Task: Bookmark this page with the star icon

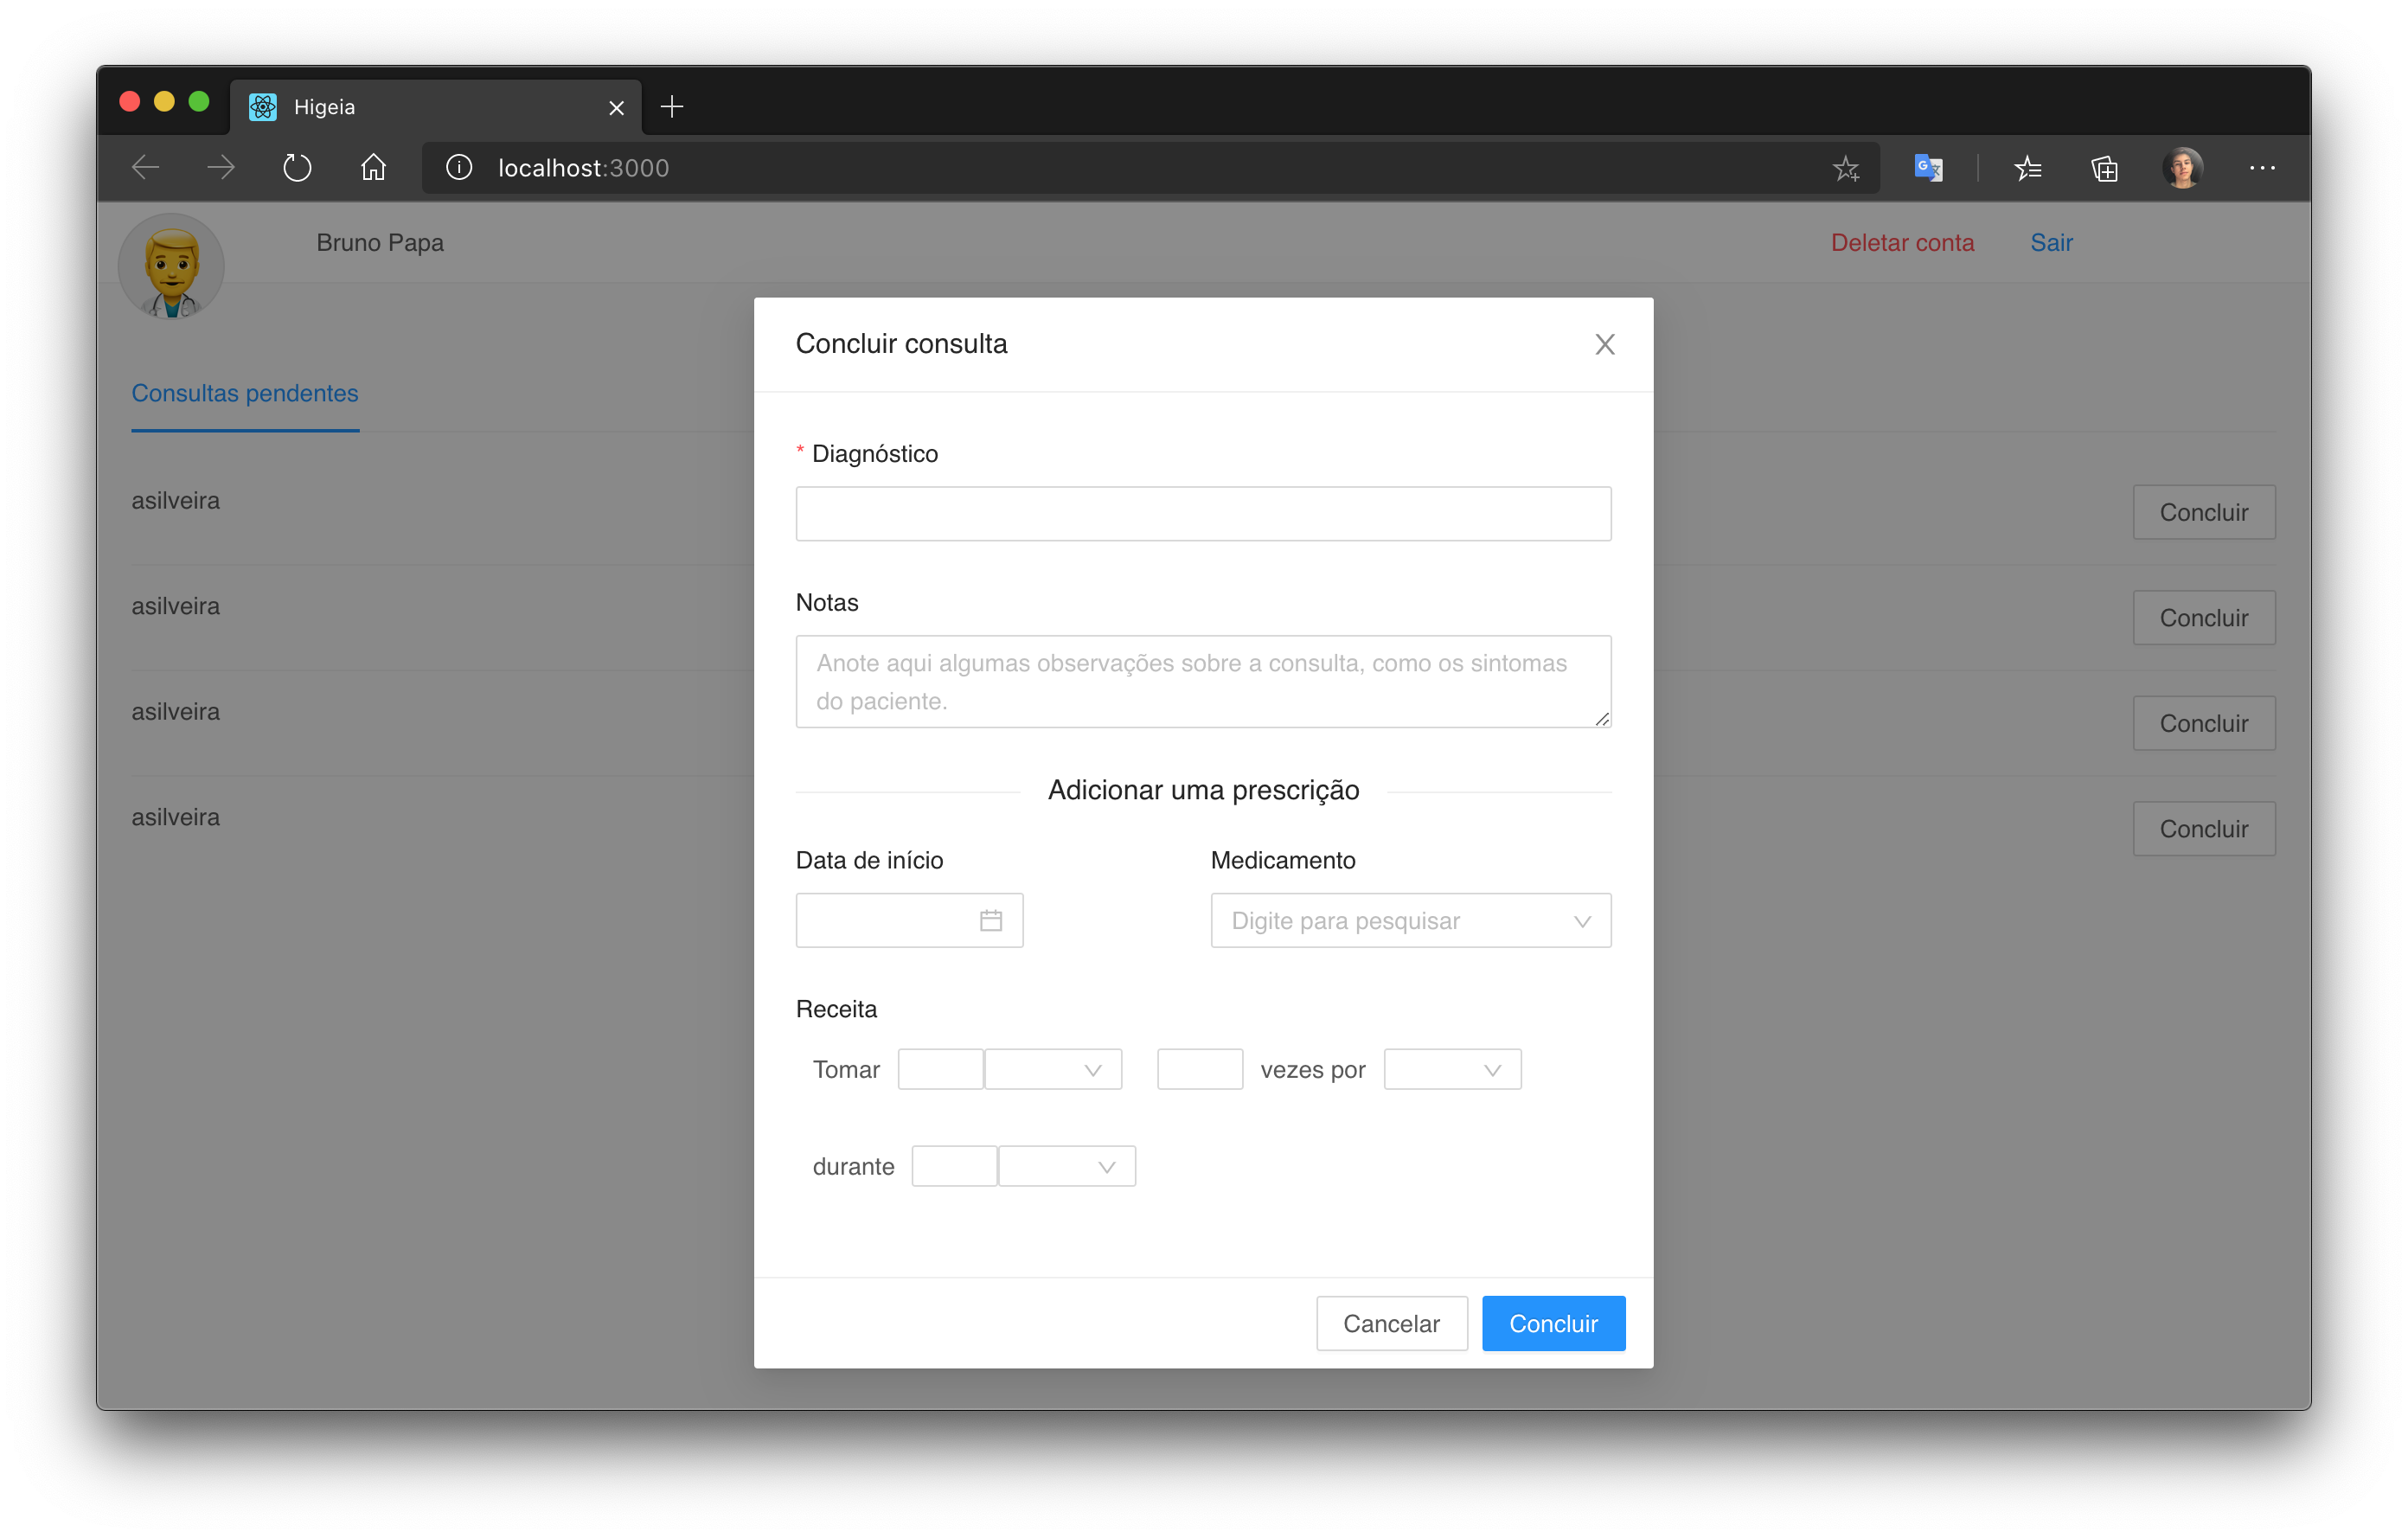Action: tap(1845, 168)
